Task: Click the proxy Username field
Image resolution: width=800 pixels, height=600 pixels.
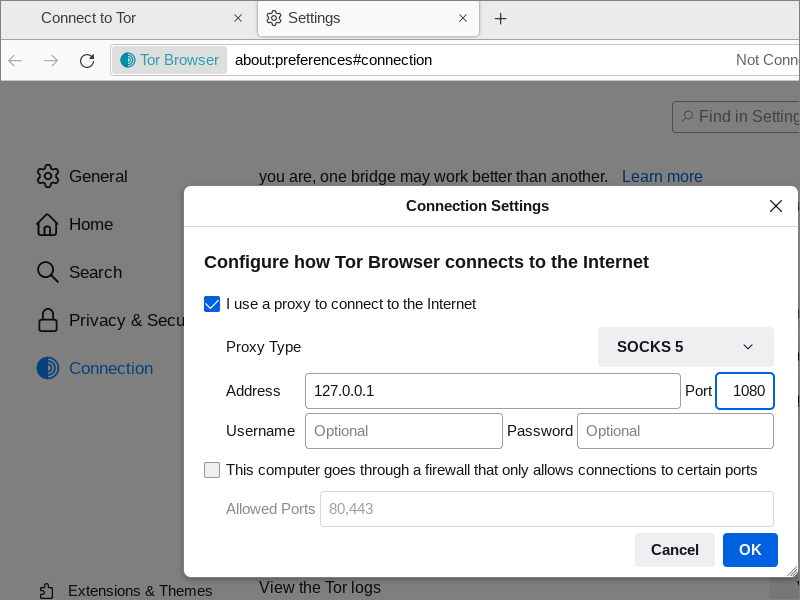Action: pos(404,431)
